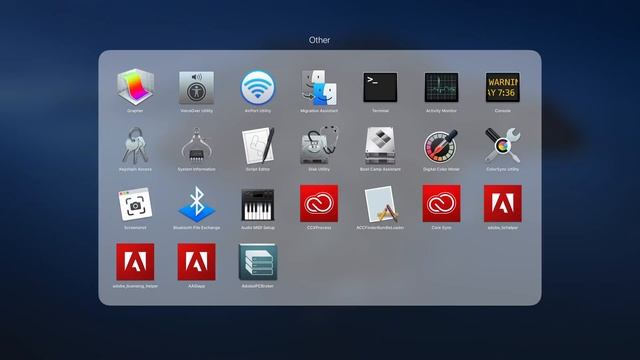Open ColorSync Utility
Screen dimensions: 640x360
tap(502, 146)
